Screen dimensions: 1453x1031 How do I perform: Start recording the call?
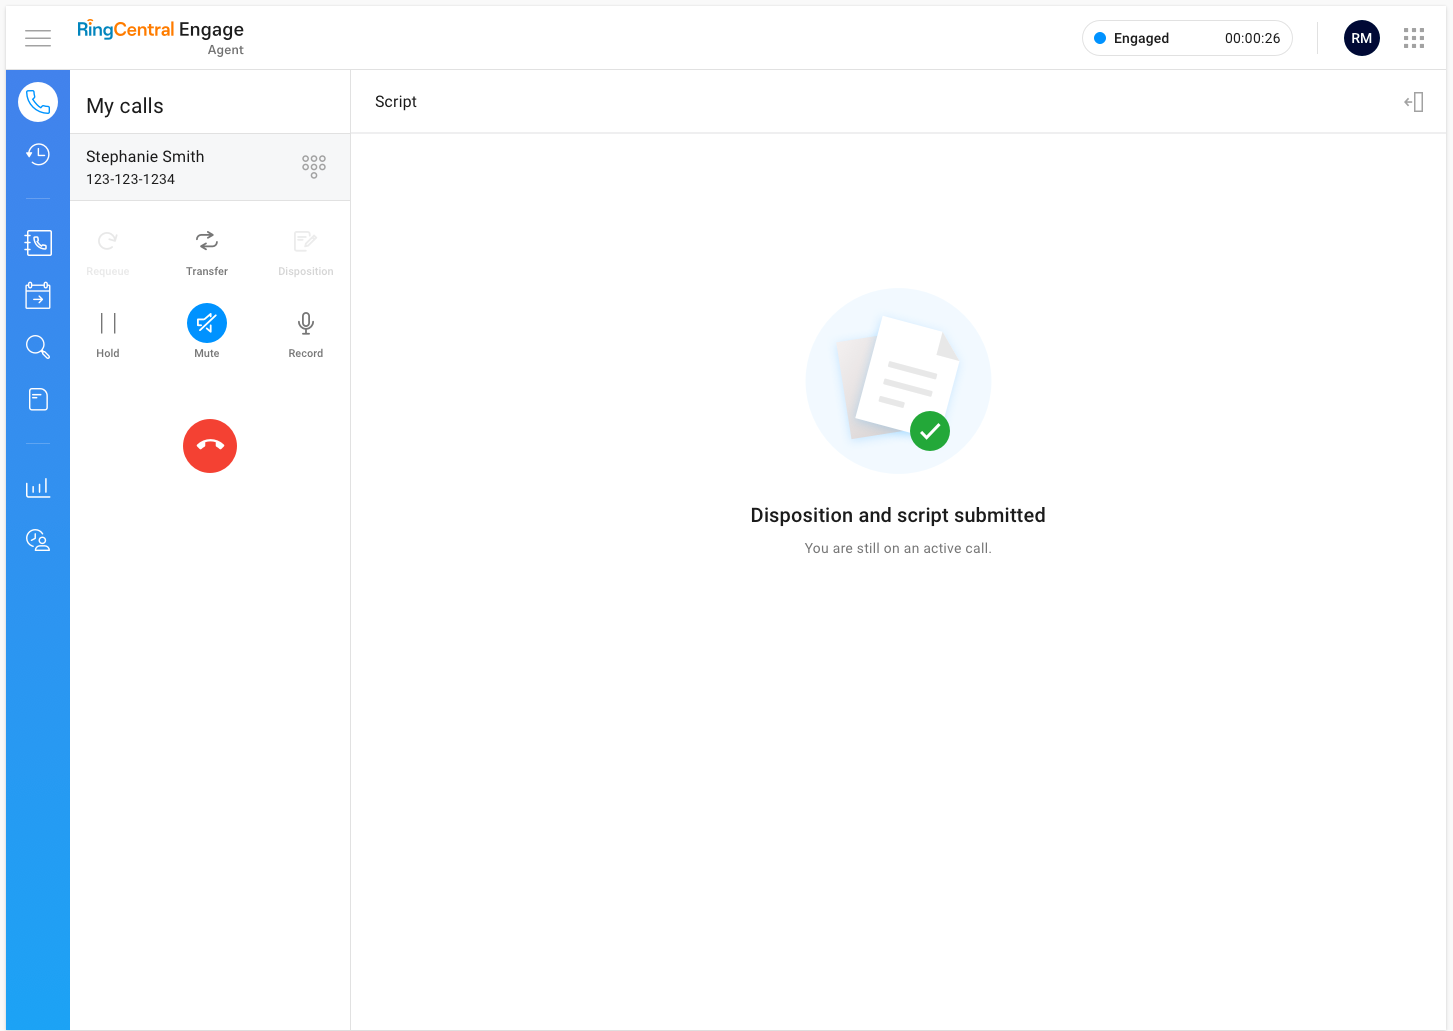(x=305, y=331)
